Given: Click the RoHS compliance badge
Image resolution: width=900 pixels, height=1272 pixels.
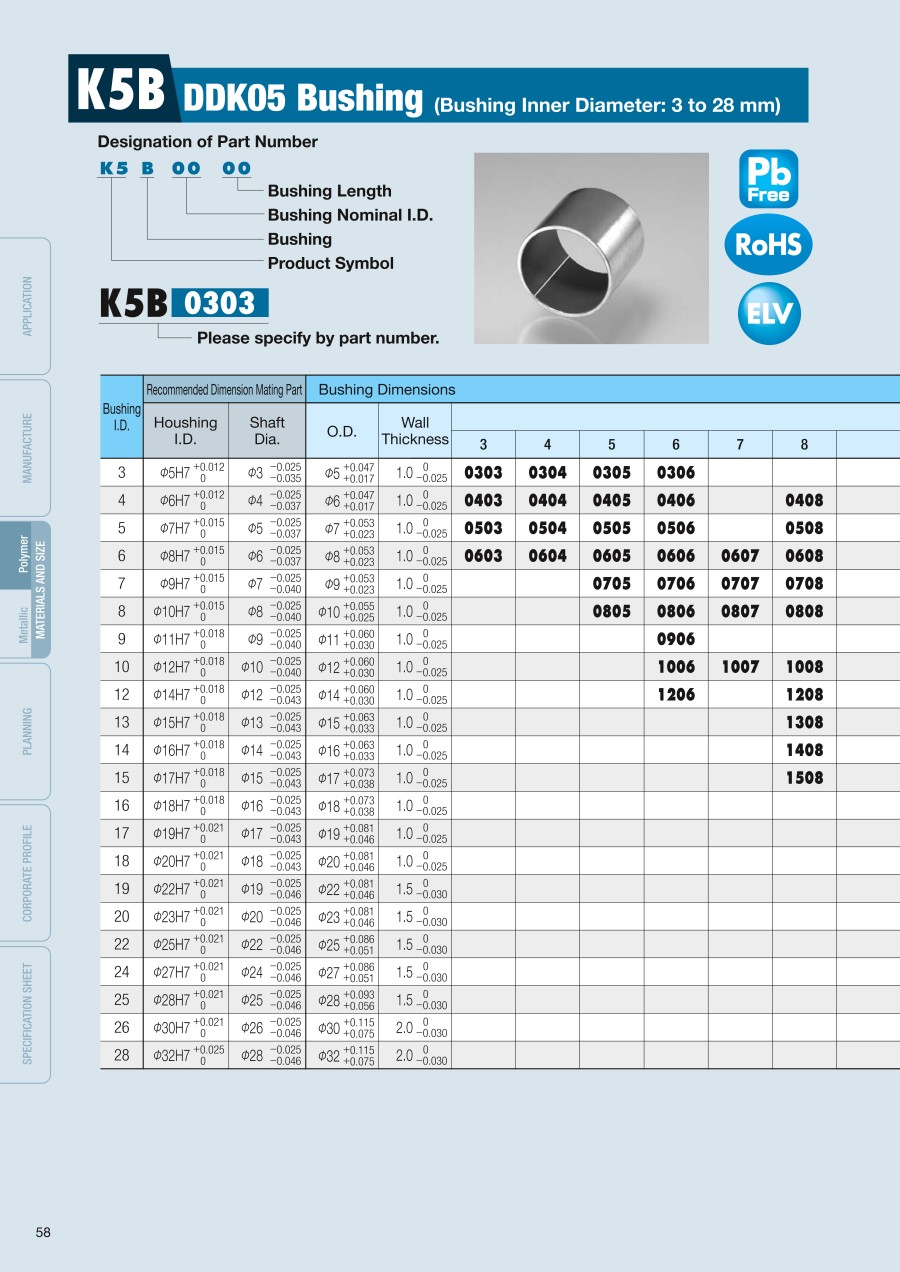Looking at the screenshot, I should click(x=768, y=245).
